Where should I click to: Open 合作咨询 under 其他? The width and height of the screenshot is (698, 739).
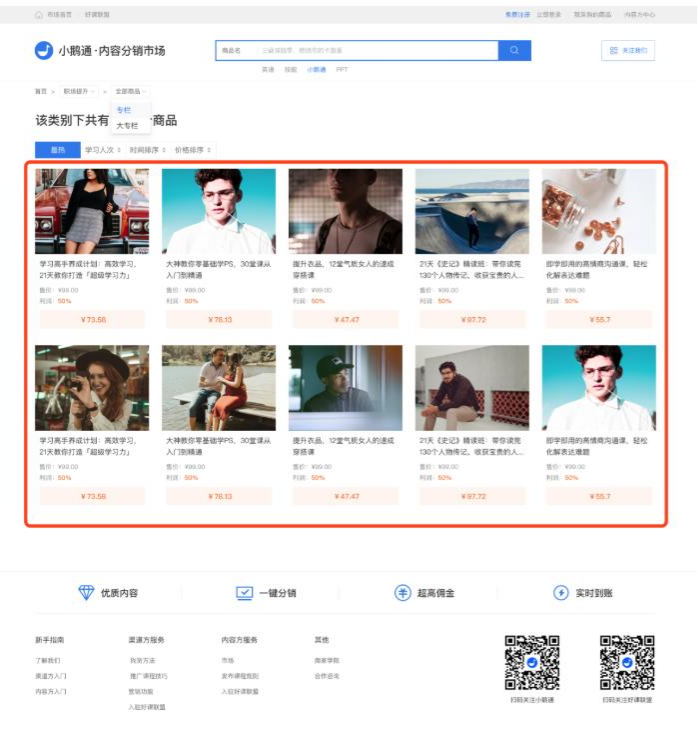click(x=327, y=676)
